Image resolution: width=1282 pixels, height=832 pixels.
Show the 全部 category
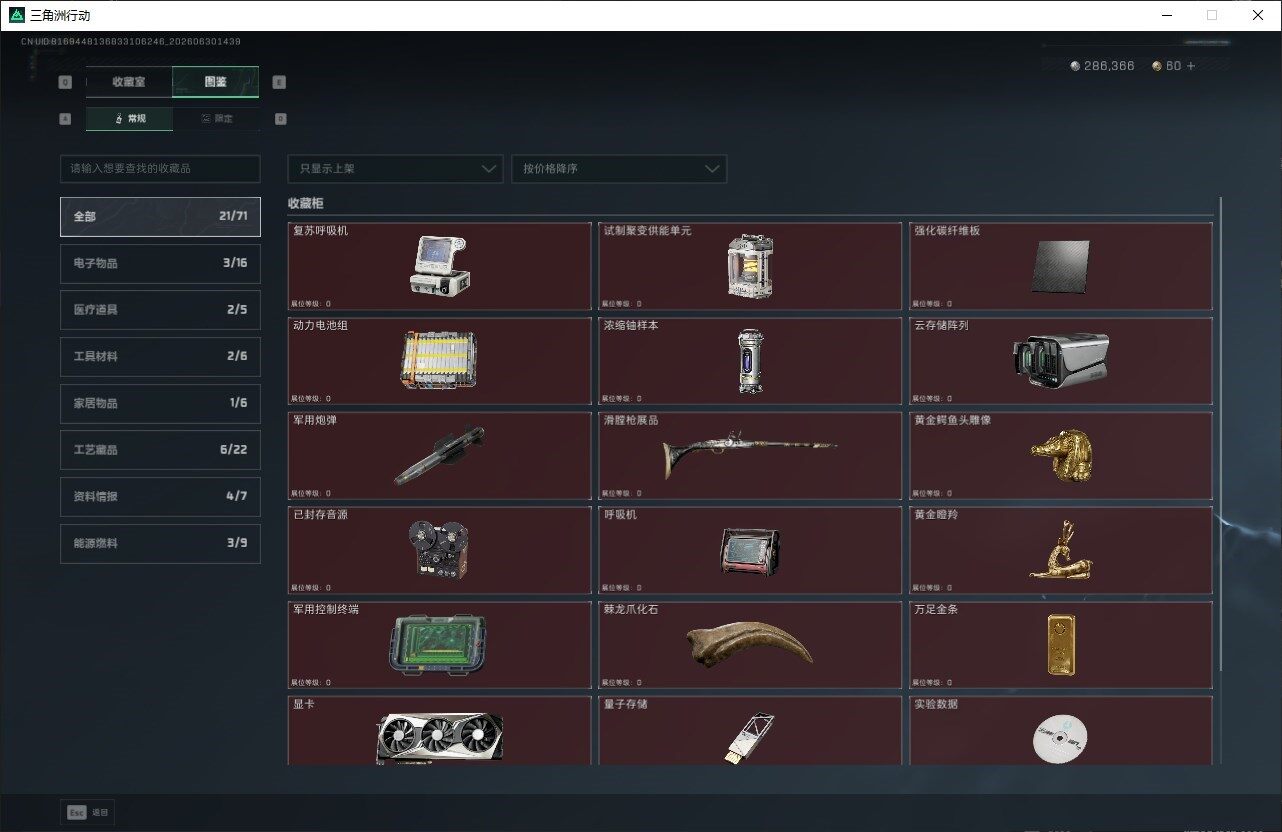(160, 216)
